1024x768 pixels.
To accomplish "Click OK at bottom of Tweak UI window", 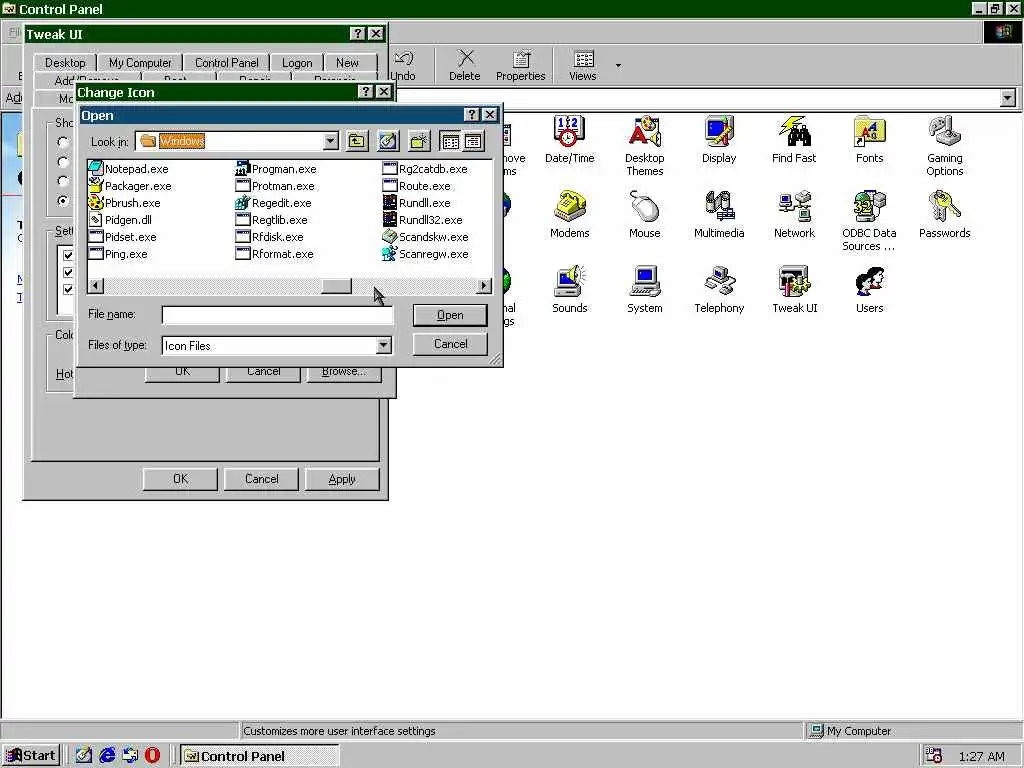I will point(180,479).
